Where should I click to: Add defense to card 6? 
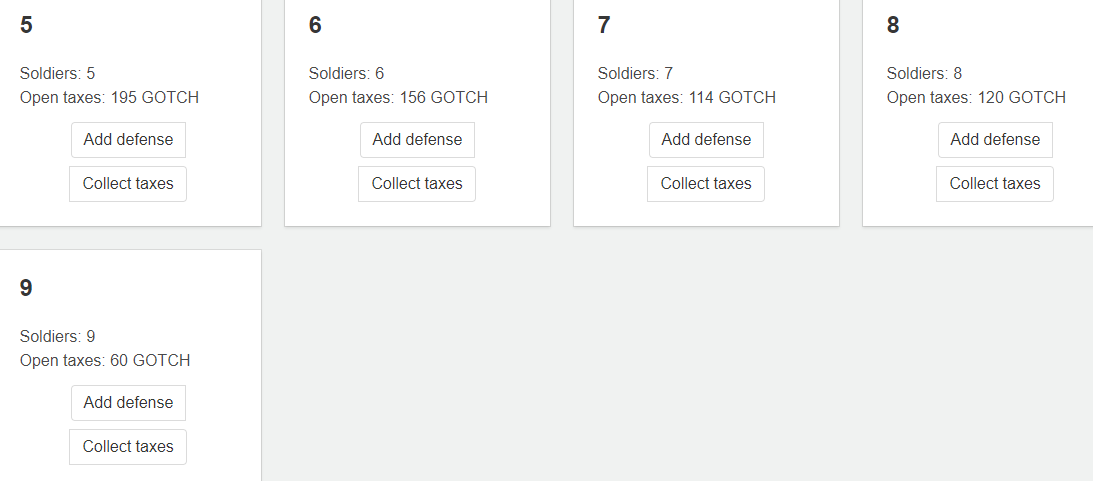point(417,140)
